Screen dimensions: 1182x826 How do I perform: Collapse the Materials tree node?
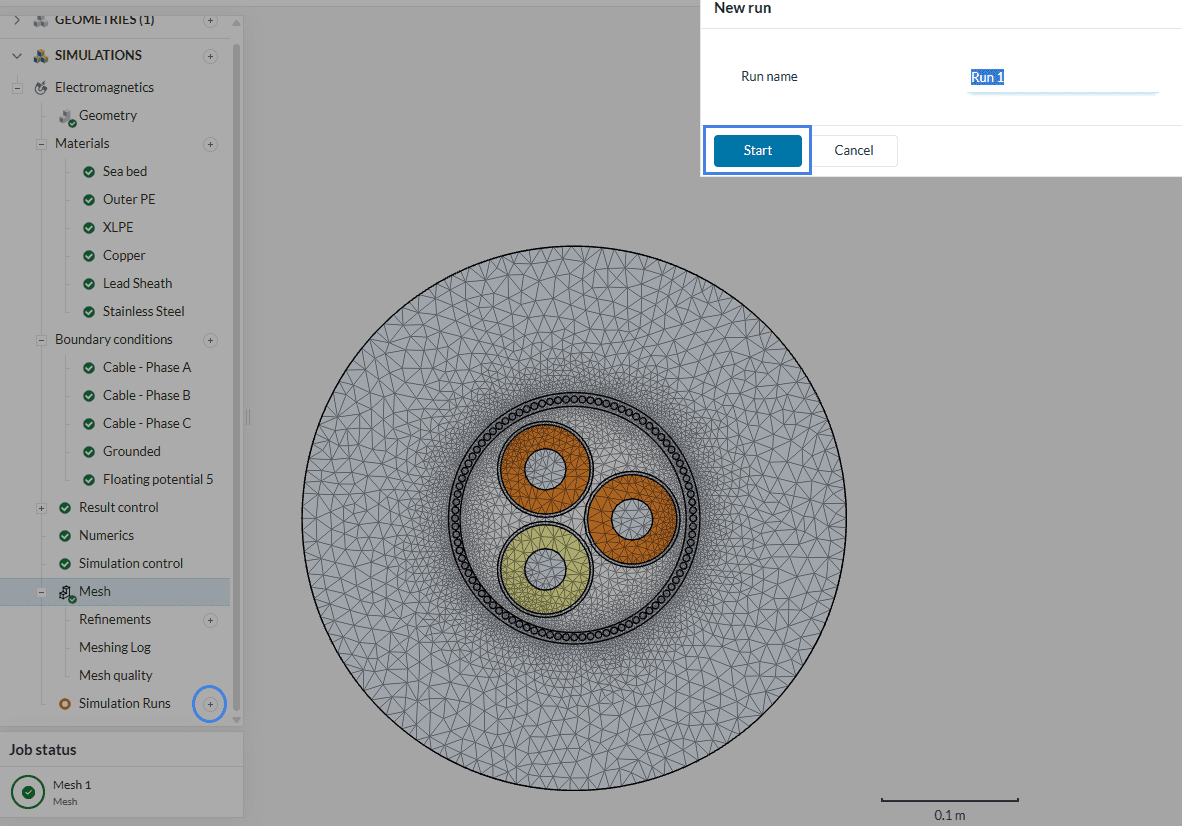41,144
